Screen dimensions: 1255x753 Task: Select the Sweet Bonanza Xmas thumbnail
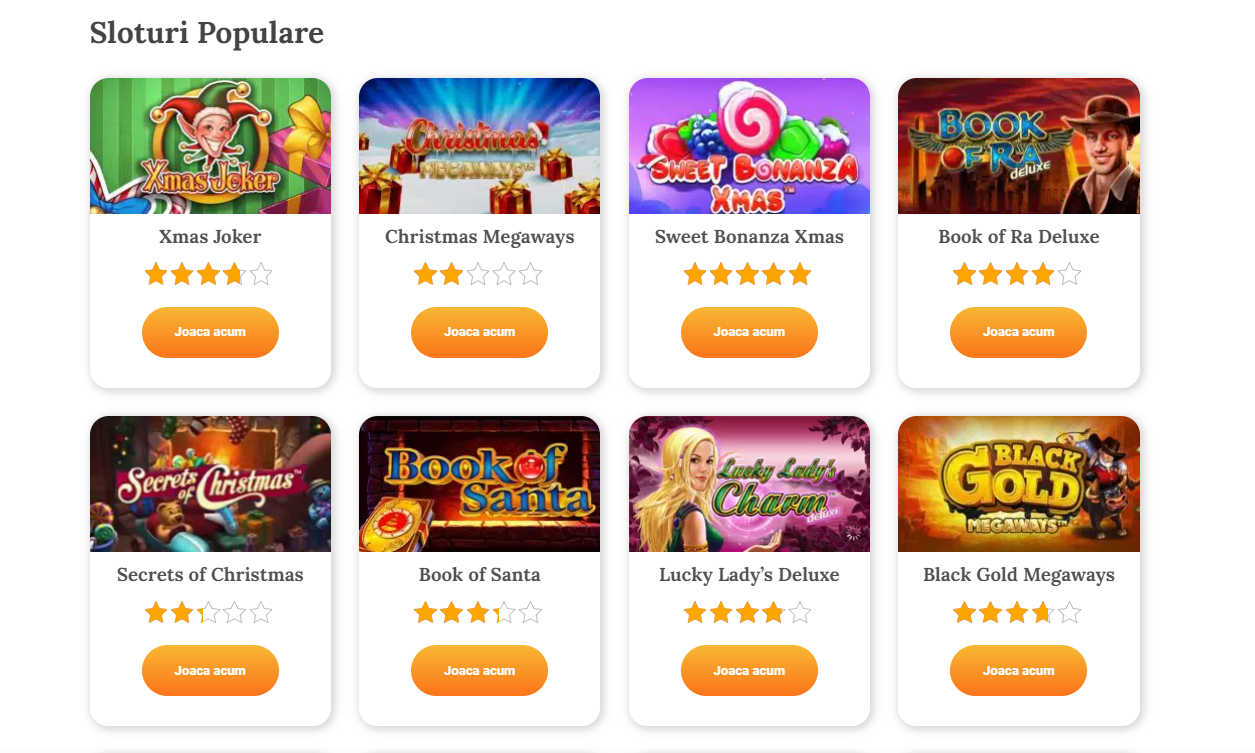click(749, 146)
